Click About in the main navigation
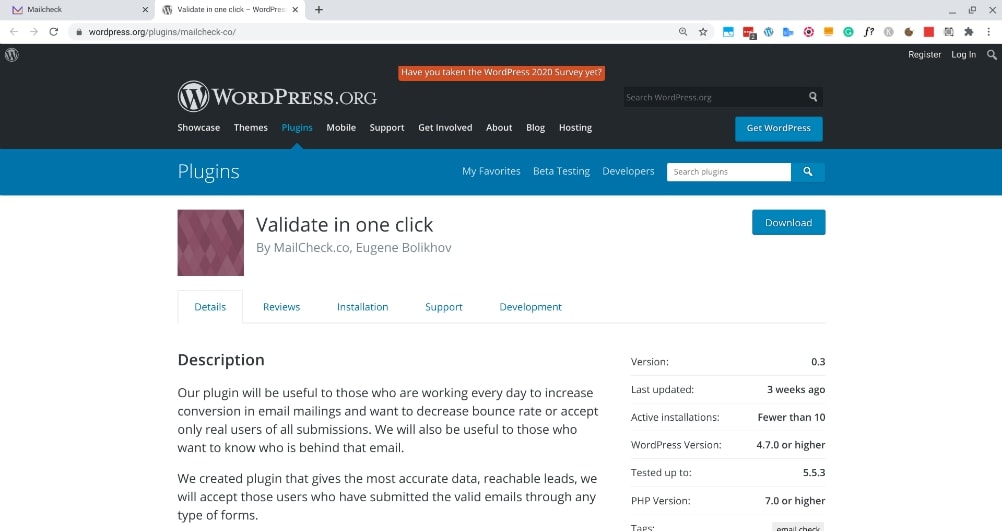 pyautogui.click(x=499, y=128)
